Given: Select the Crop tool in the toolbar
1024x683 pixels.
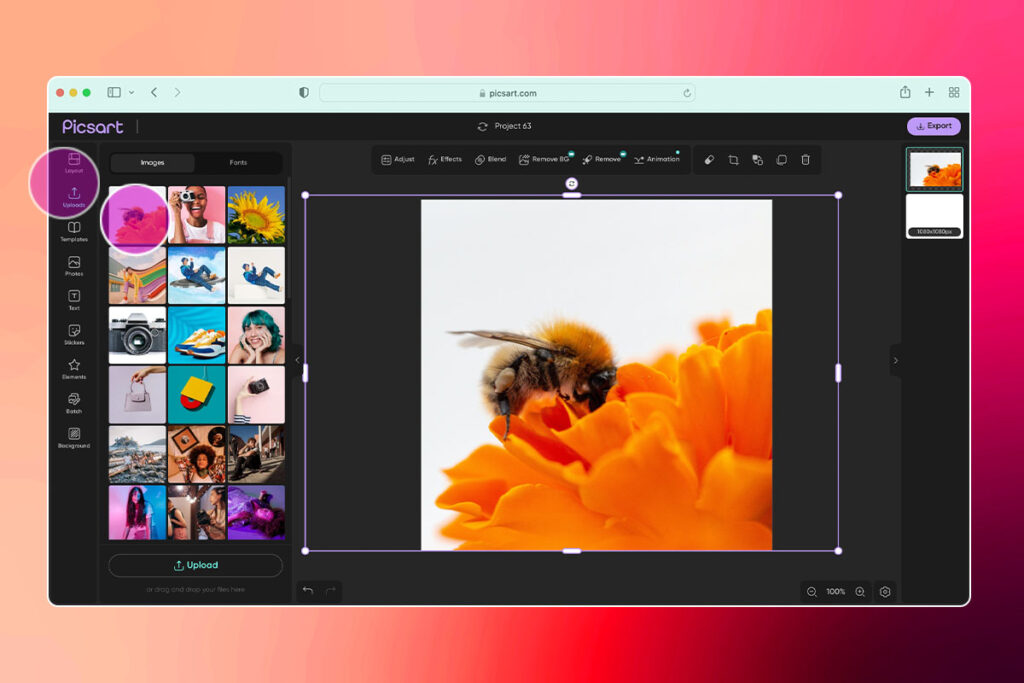Looking at the screenshot, I should coord(733,160).
